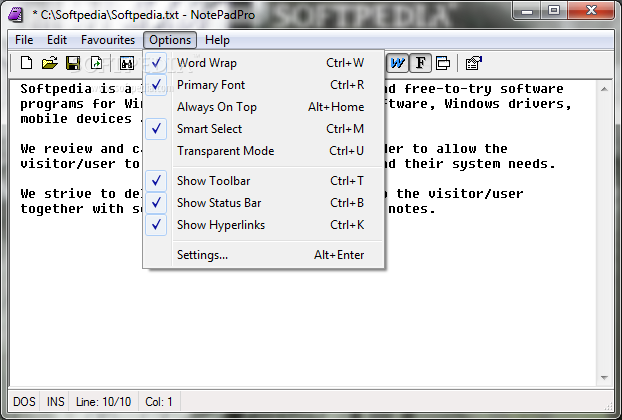Click the scrollbar up arrow
622x420 pixels.
click(x=605, y=89)
